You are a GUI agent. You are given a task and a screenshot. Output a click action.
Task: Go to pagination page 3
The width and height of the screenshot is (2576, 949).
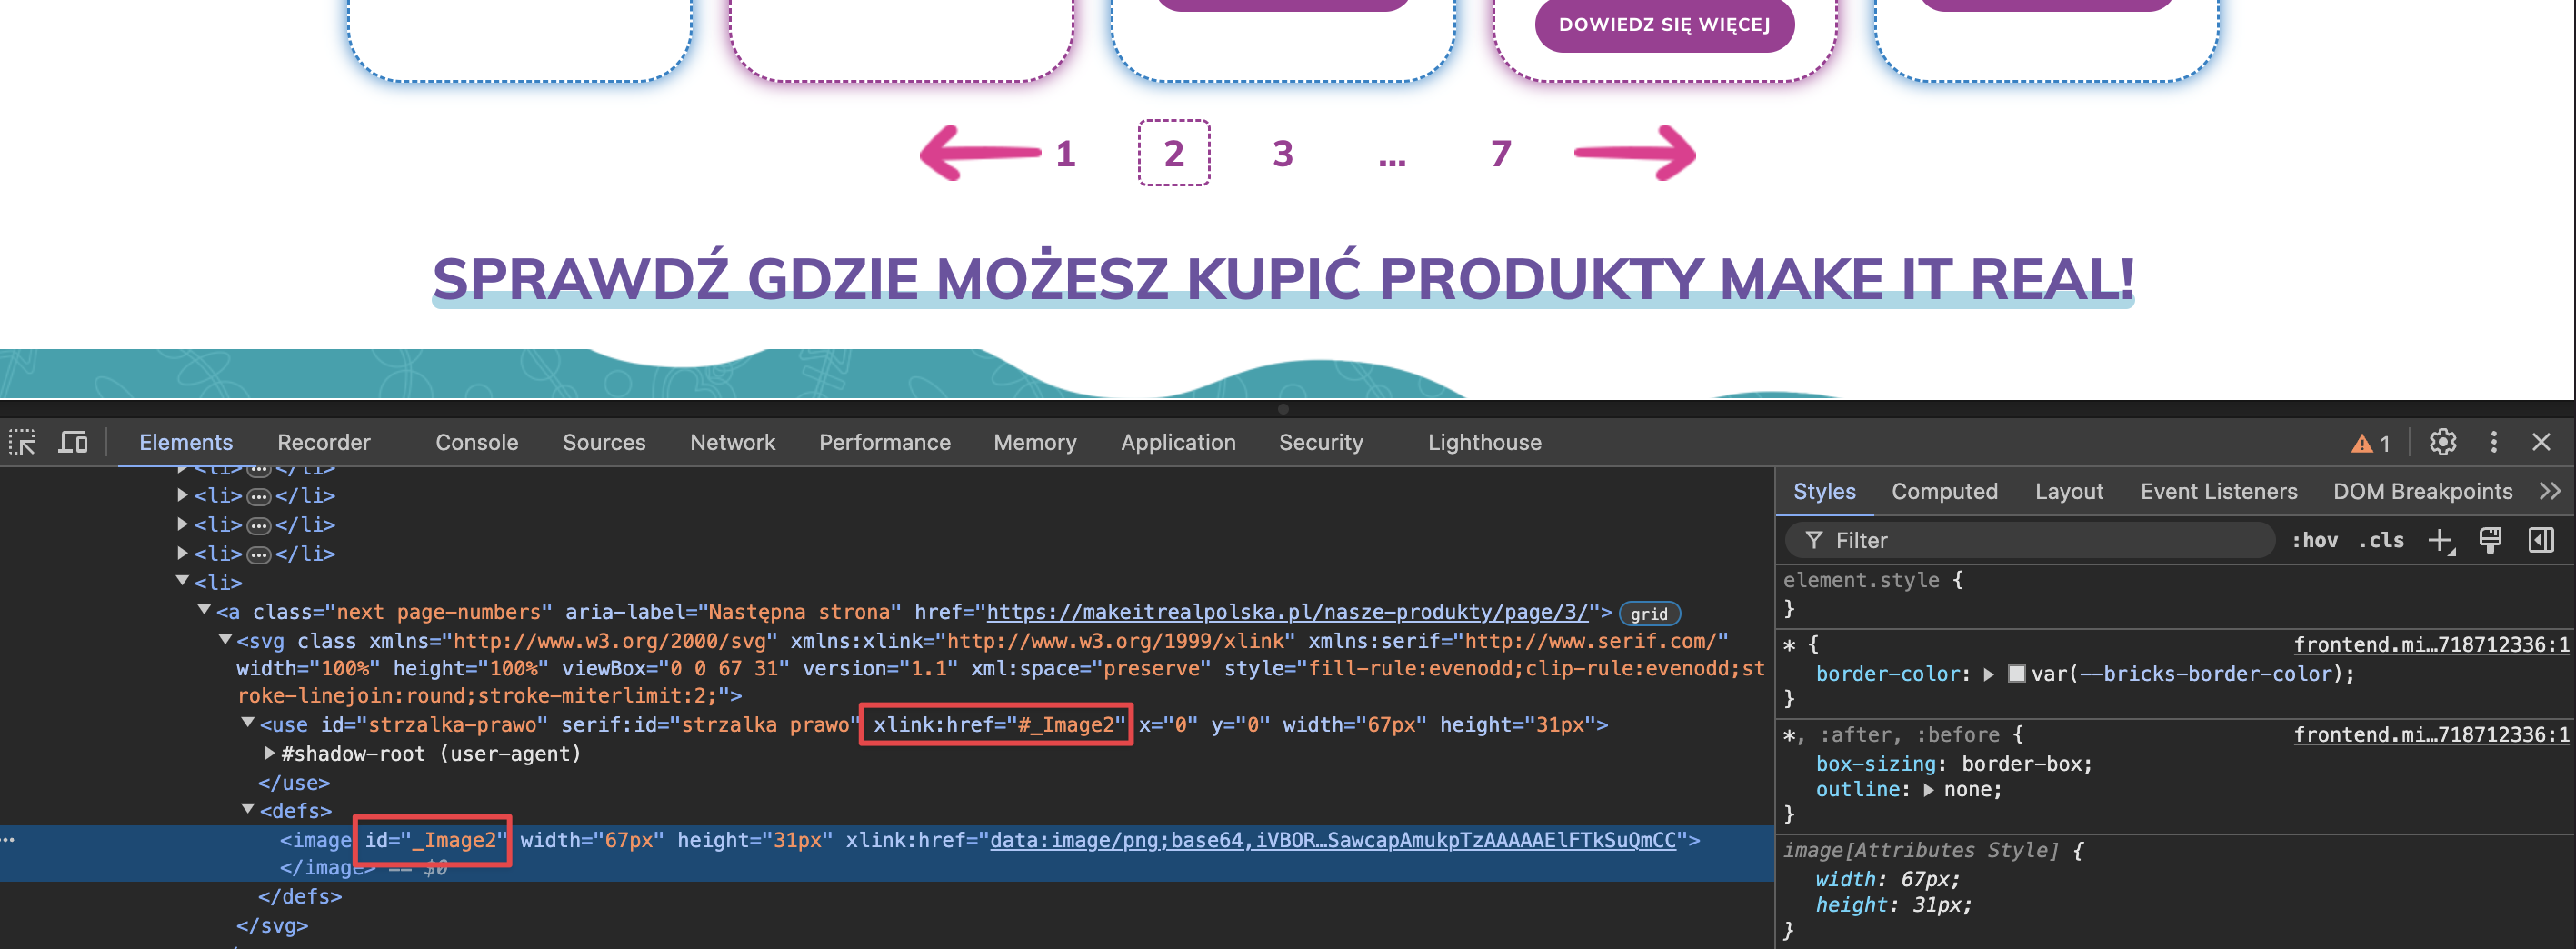pos(1283,153)
